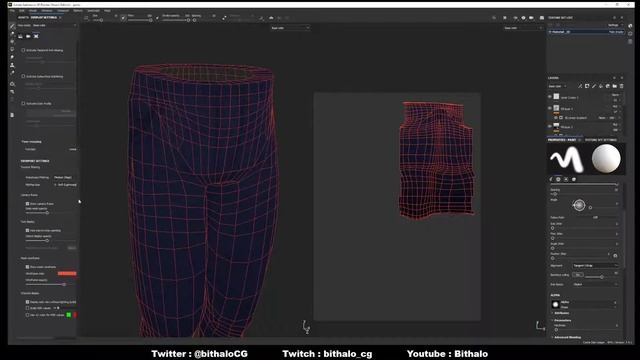Select the Projection tool in left toolbar
The image size is (640, 360).
(12, 42)
